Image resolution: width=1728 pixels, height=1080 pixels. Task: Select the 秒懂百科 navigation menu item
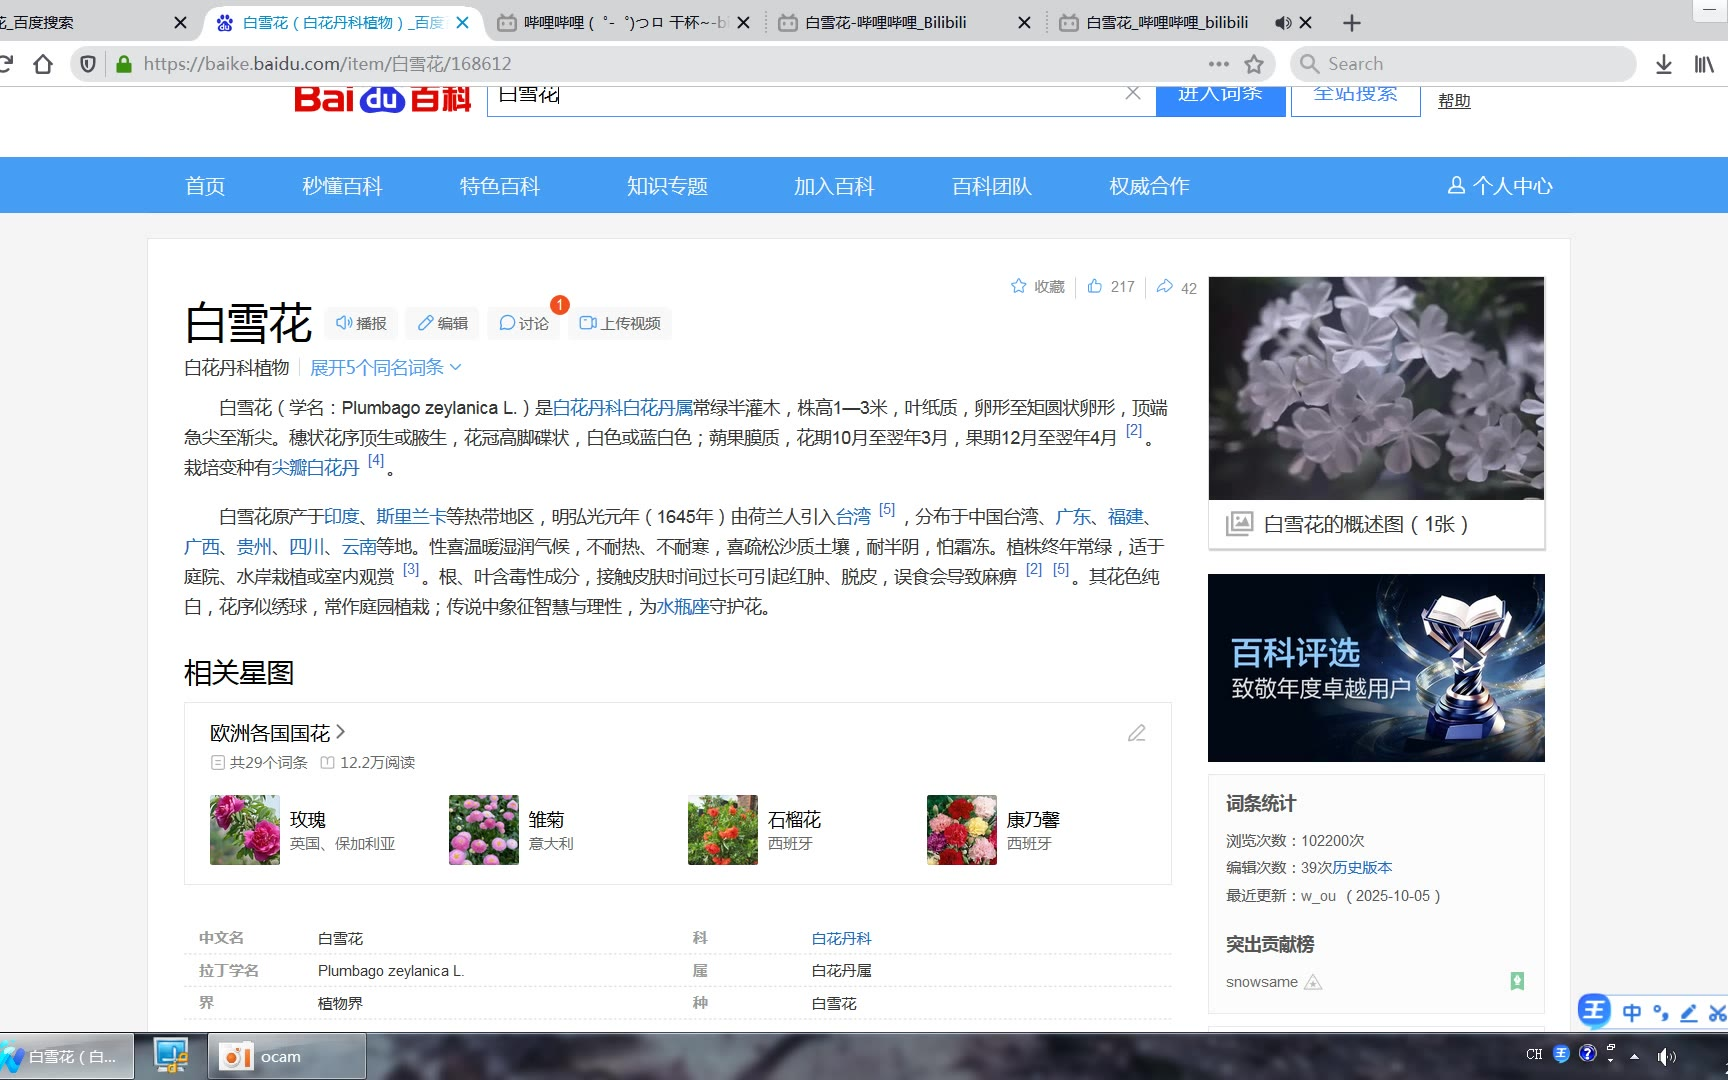342,186
